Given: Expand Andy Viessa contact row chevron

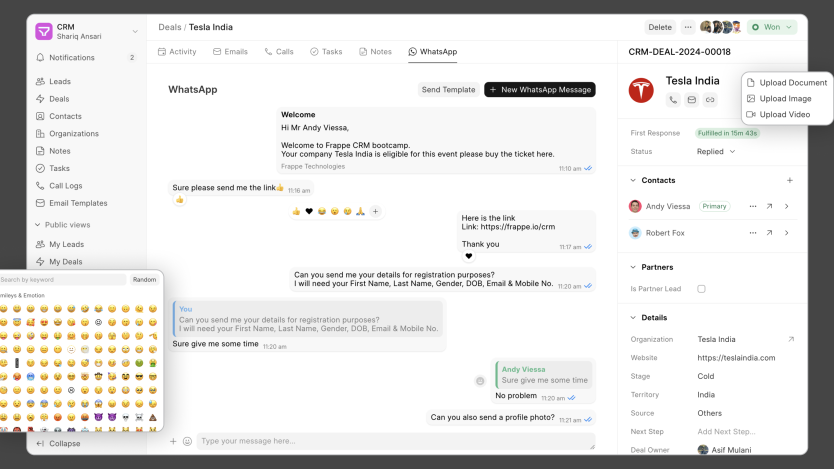Looking at the screenshot, I should [x=787, y=206].
